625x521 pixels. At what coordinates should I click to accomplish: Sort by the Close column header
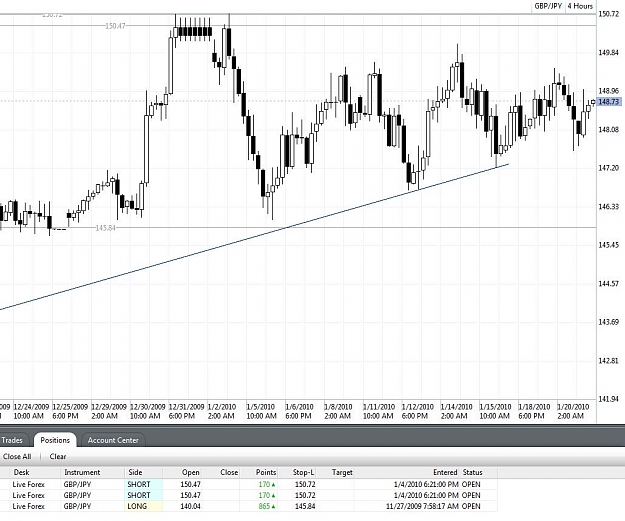click(229, 472)
